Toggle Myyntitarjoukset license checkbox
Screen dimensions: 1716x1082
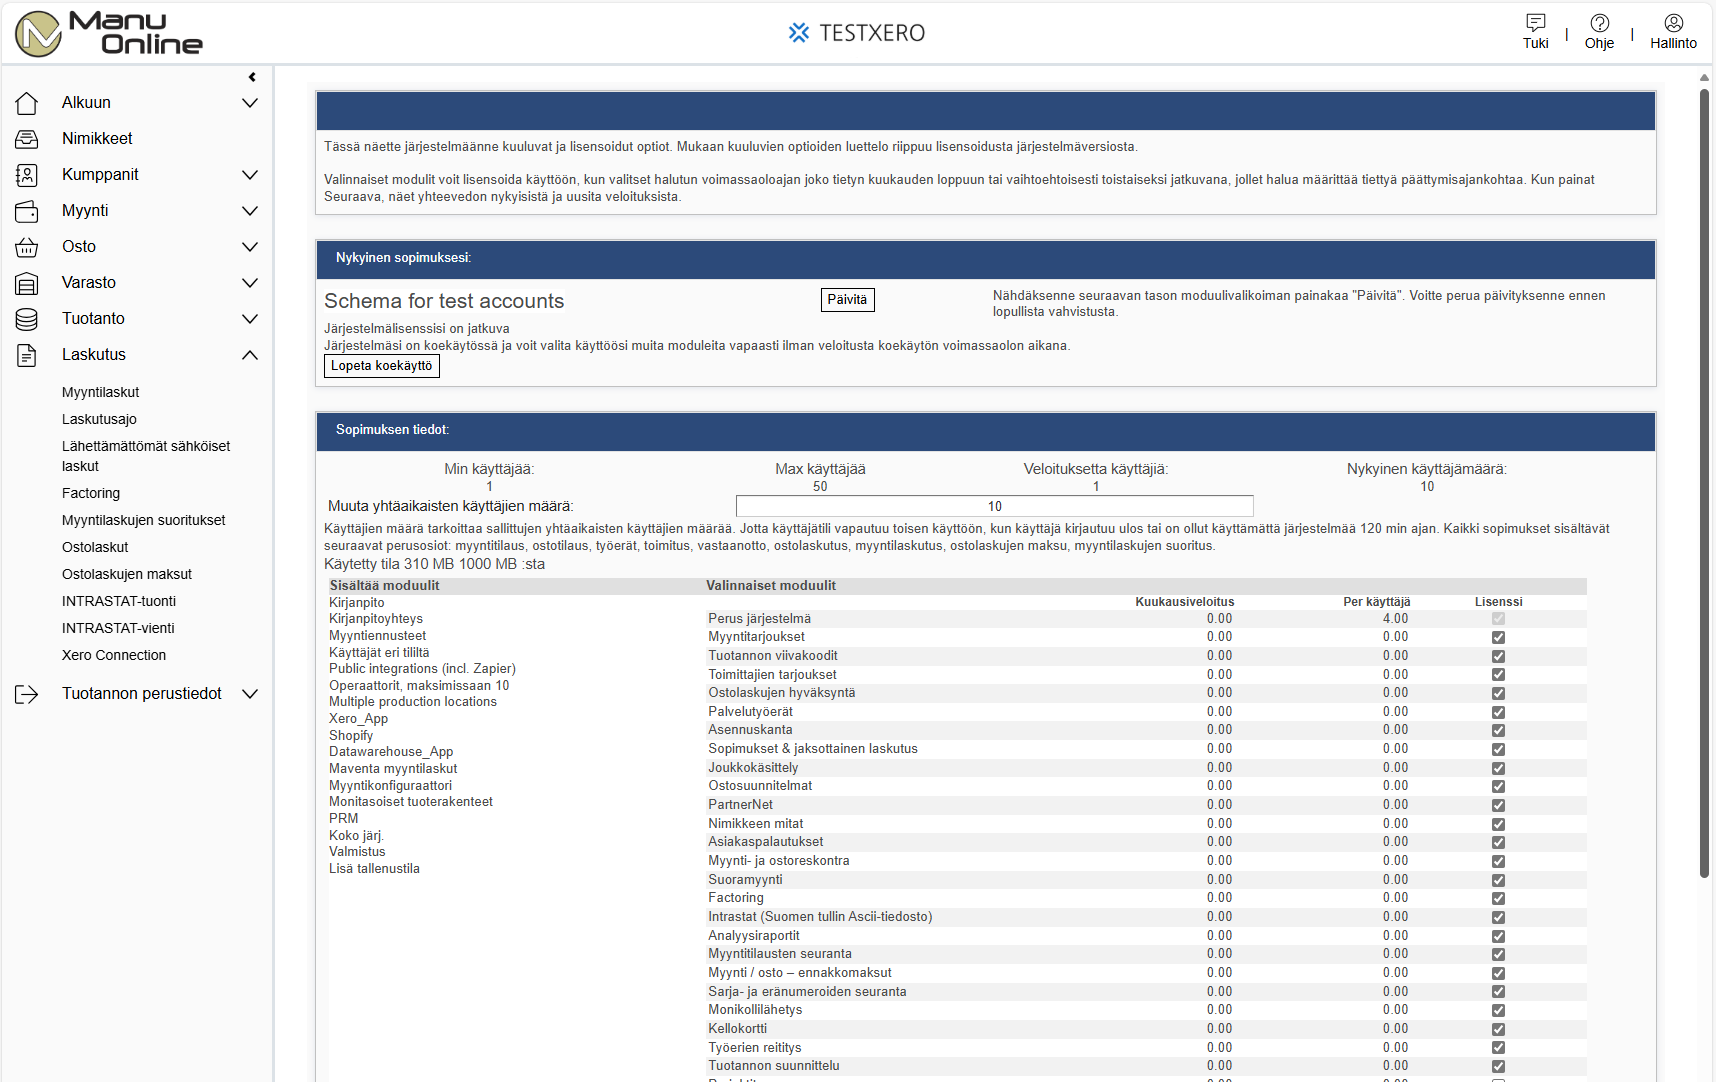click(1498, 637)
